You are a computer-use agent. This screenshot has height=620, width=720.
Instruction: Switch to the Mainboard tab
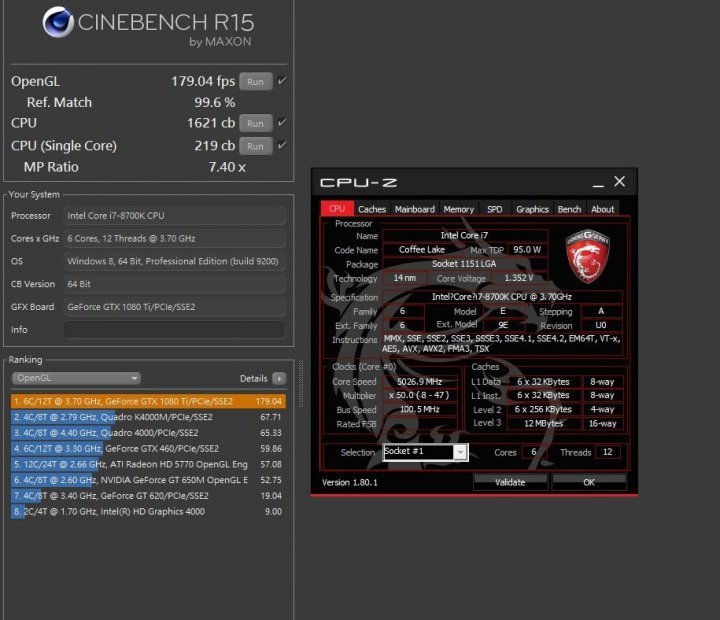click(x=415, y=209)
